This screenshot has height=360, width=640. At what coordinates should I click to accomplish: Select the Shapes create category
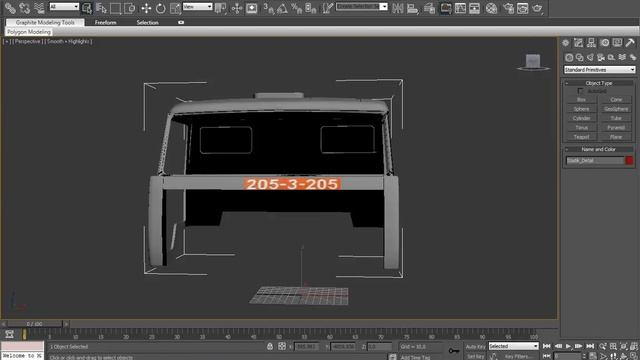580,57
